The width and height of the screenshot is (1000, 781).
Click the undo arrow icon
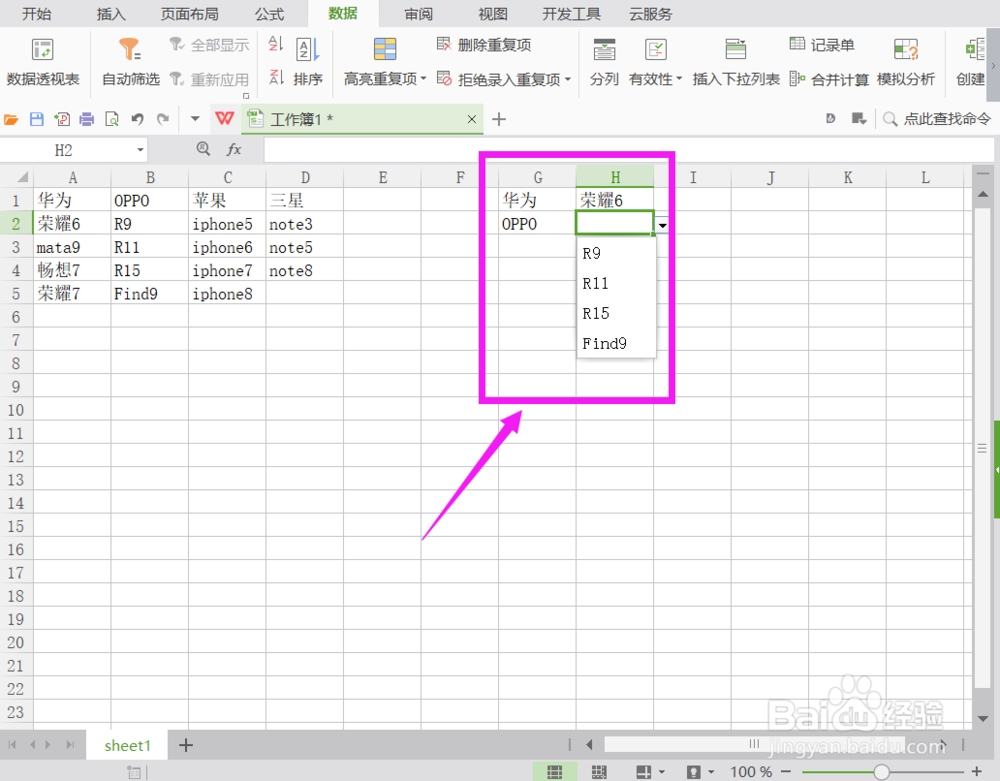tap(137, 119)
